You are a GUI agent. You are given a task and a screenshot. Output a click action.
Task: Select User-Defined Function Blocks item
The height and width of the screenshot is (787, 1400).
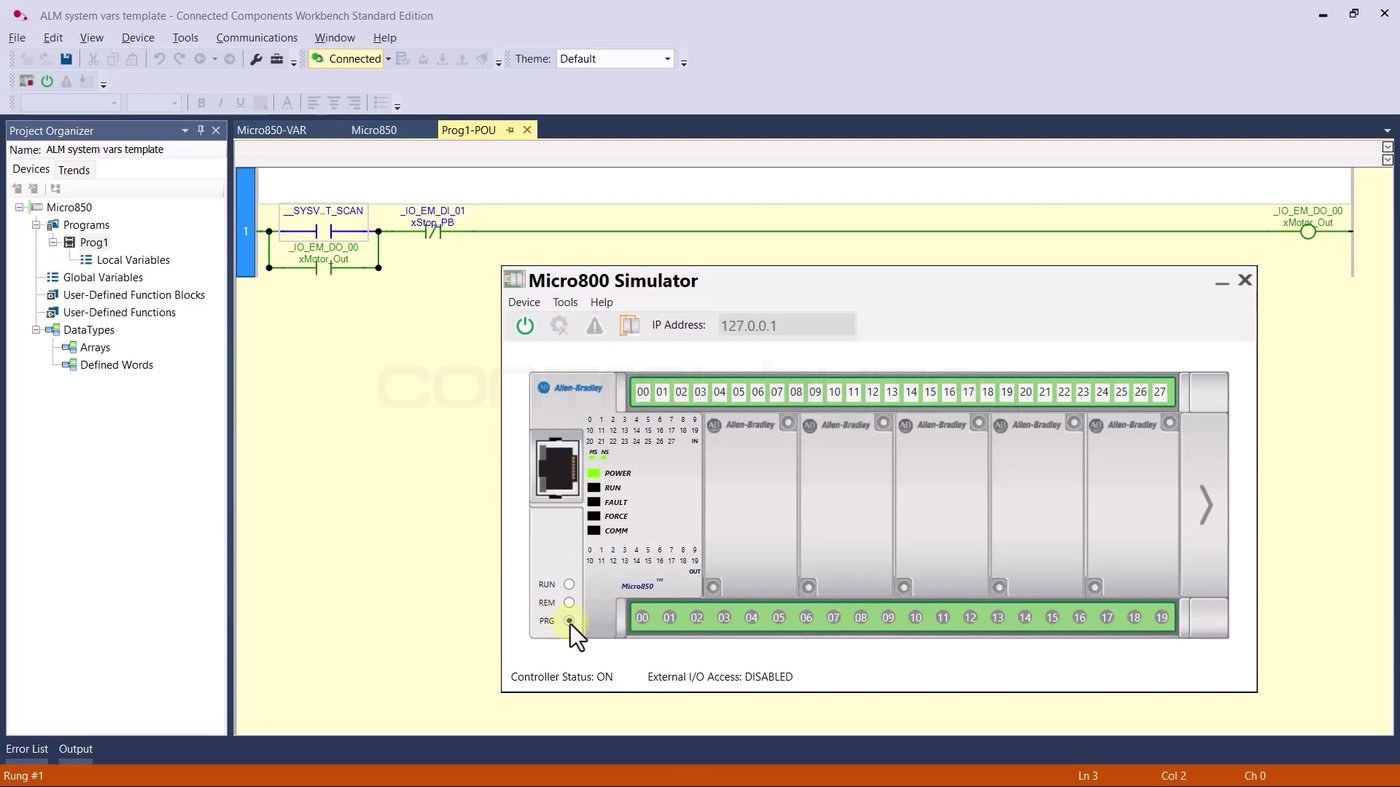pos(134,295)
